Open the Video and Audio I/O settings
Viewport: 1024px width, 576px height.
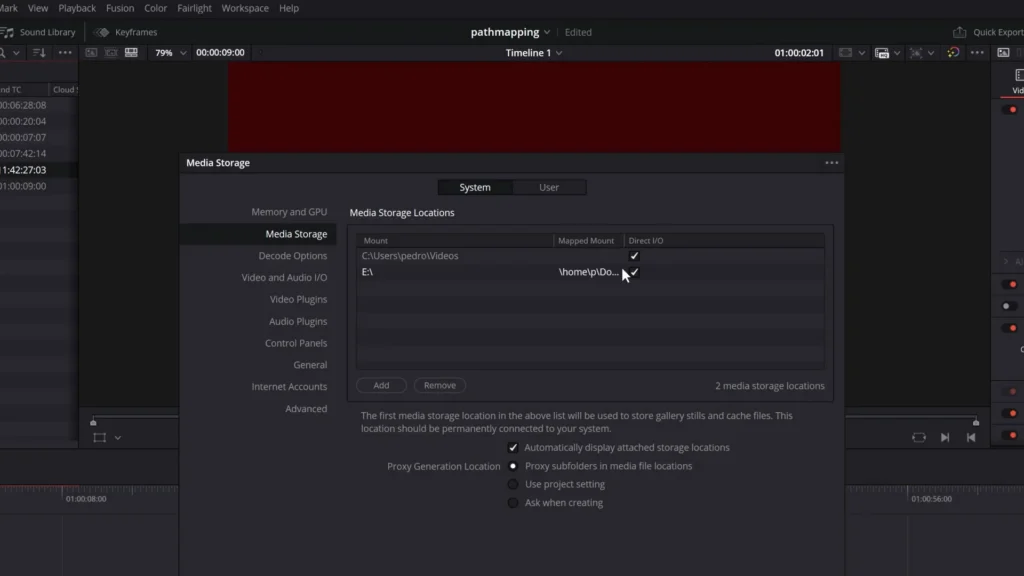(284, 278)
